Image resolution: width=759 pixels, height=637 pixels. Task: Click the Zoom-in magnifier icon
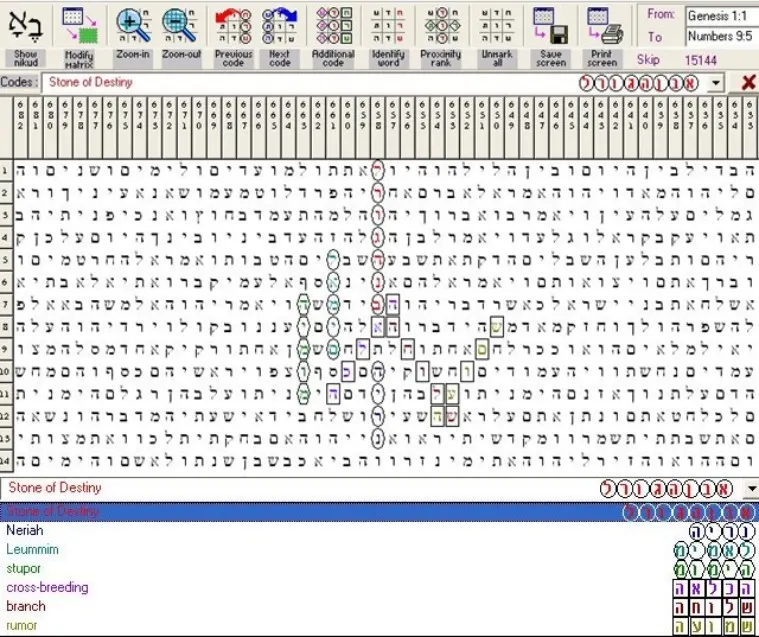tap(133, 25)
